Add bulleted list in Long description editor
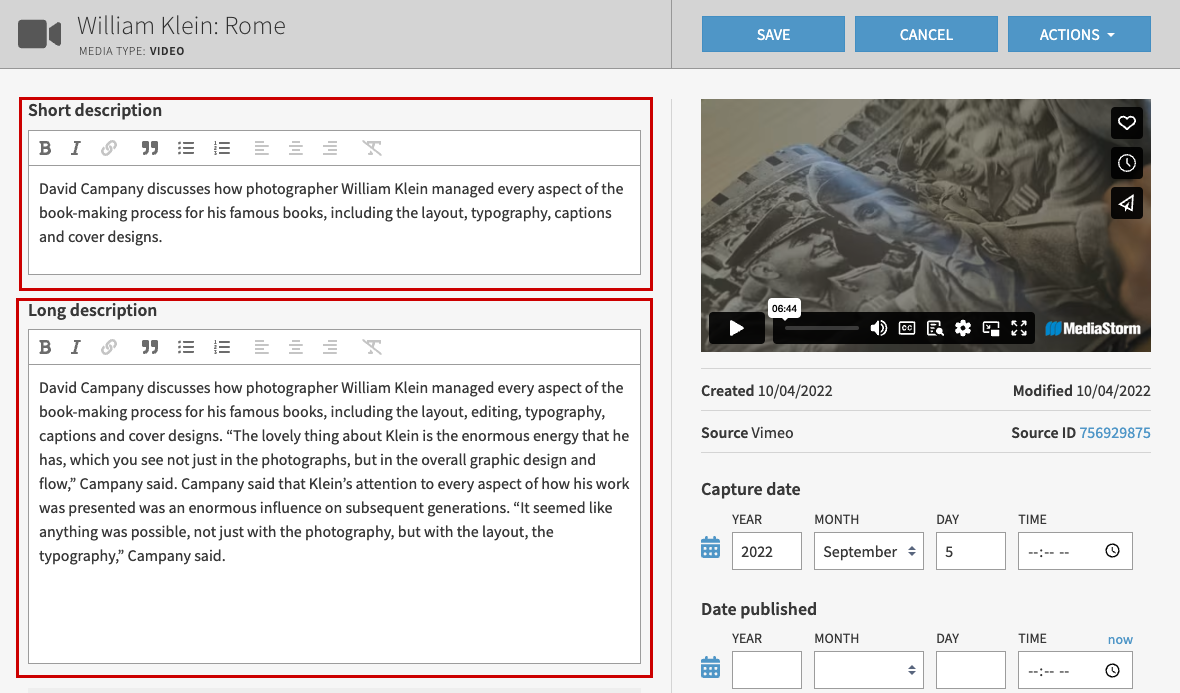Viewport: 1180px width, 693px height. pyautogui.click(x=186, y=347)
